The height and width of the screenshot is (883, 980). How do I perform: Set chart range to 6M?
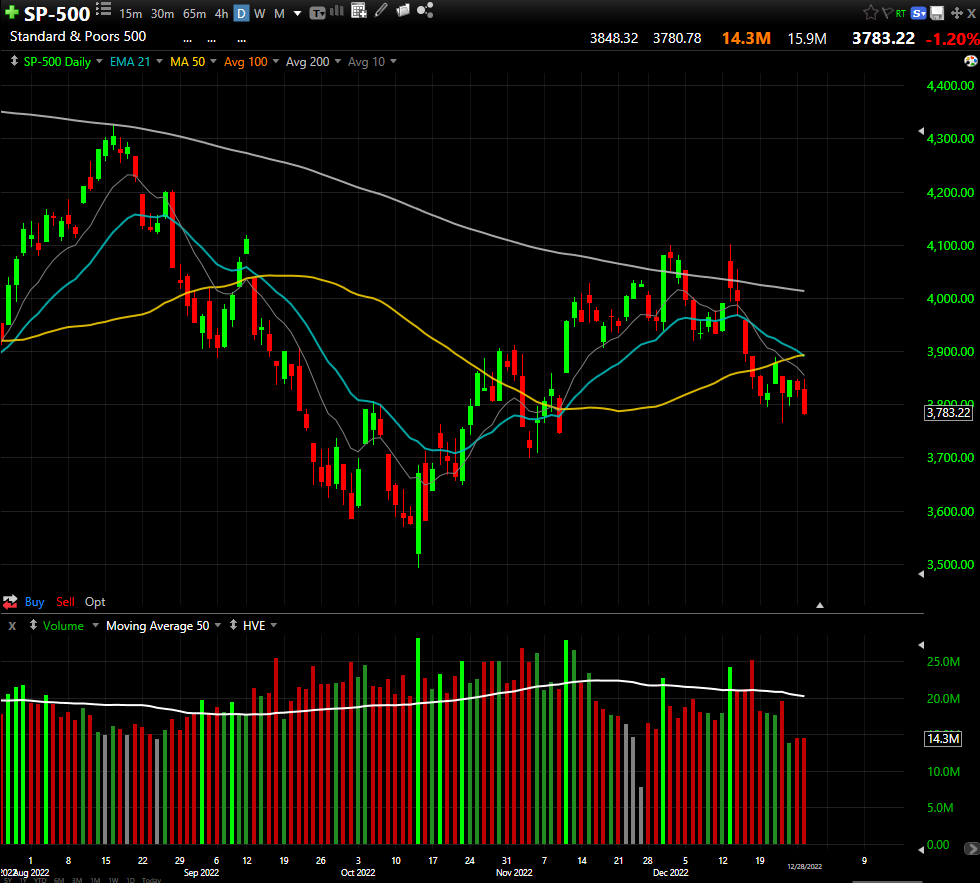pos(59,880)
